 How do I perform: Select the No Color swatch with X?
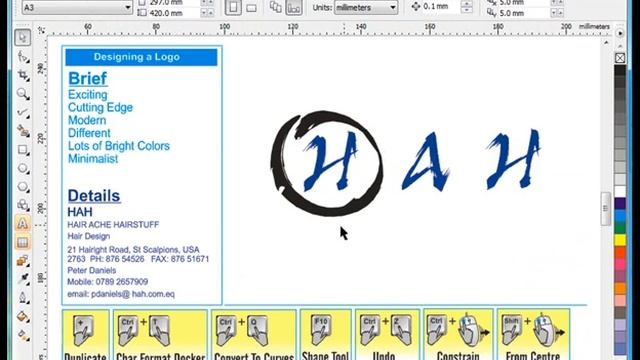click(620, 58)
